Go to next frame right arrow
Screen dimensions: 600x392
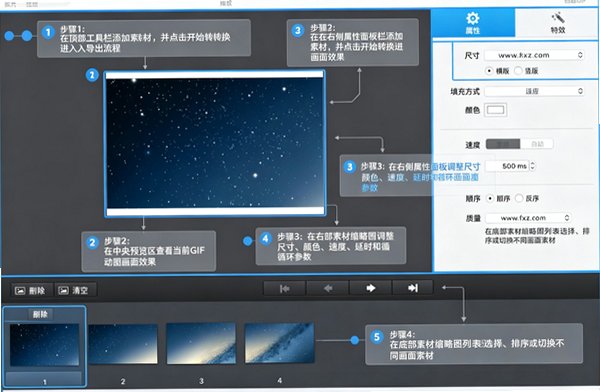click(370, 288)
